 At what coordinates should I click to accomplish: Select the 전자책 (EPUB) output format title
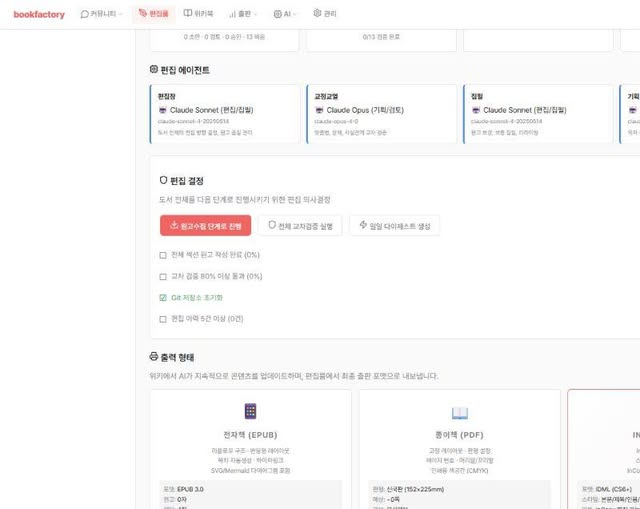(x=250, y=435)
